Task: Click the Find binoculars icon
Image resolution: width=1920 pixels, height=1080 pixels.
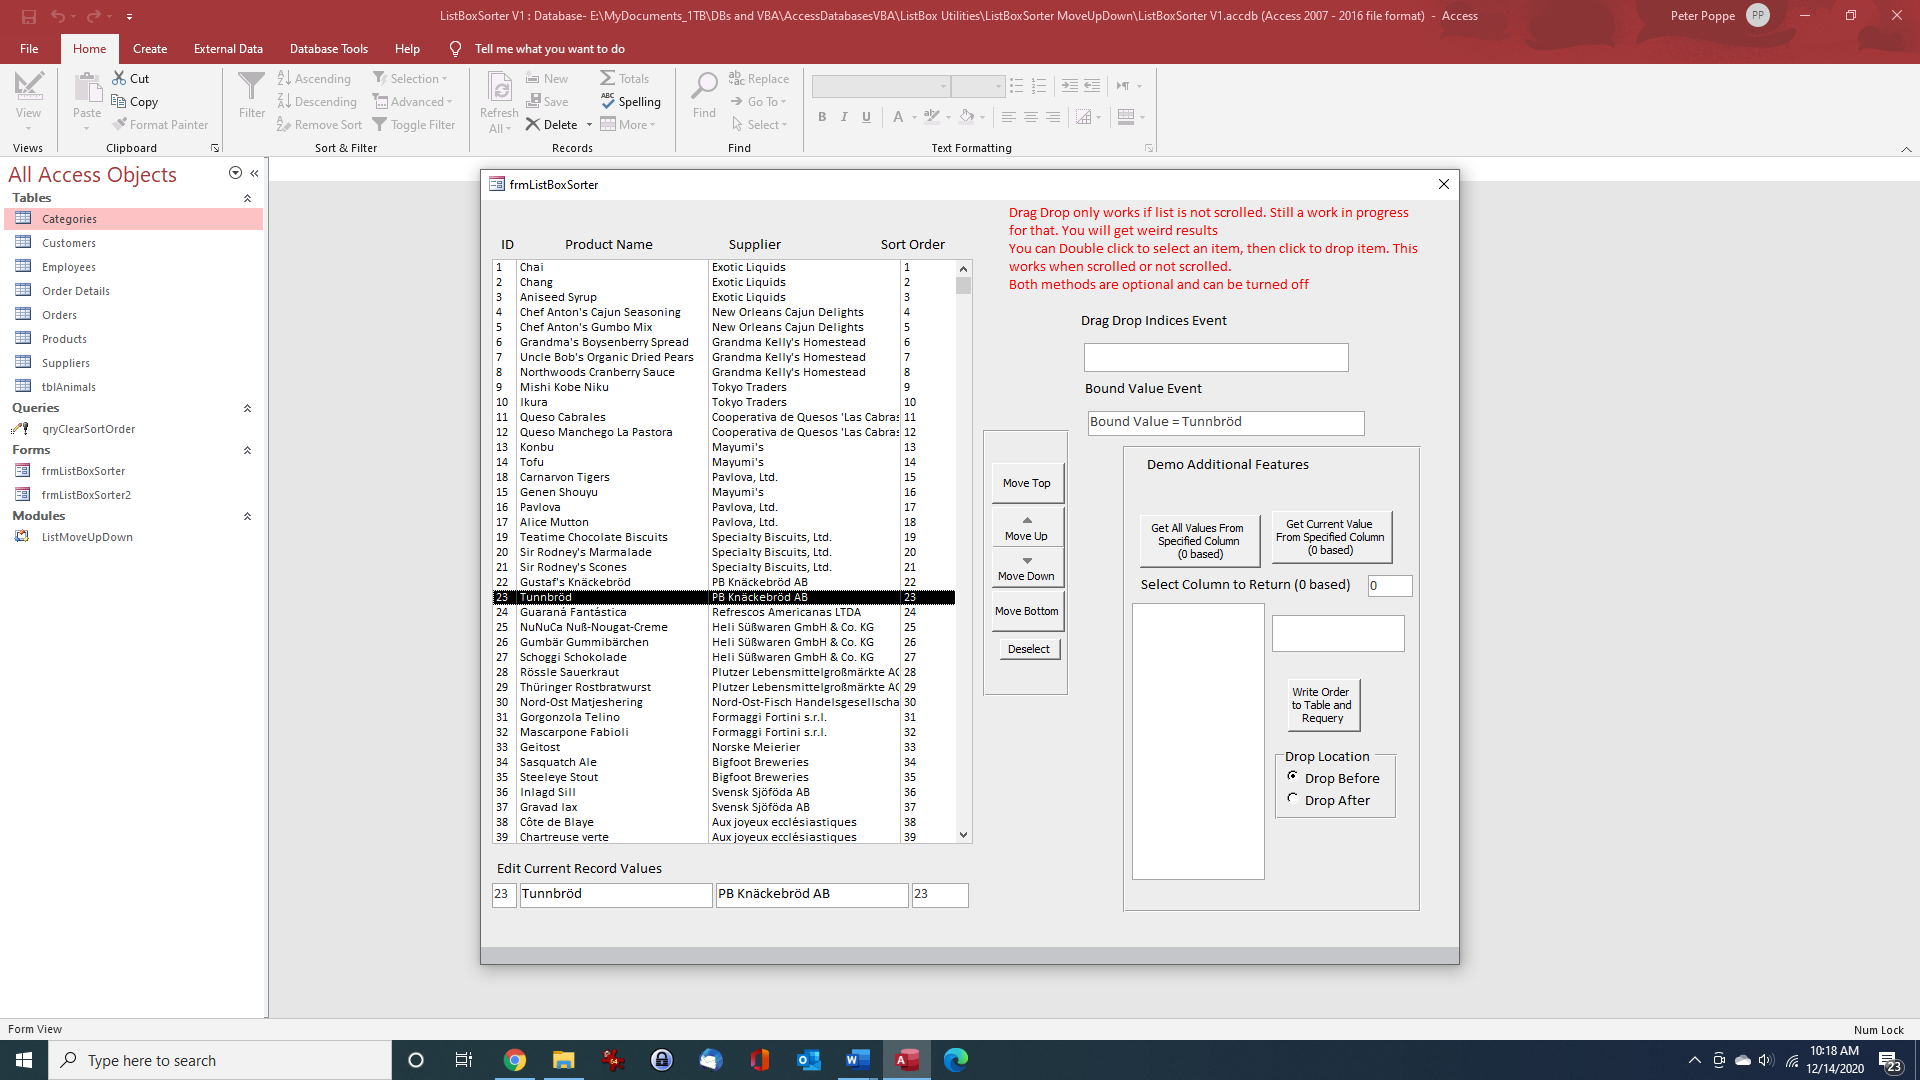Action: coord(704,87)
